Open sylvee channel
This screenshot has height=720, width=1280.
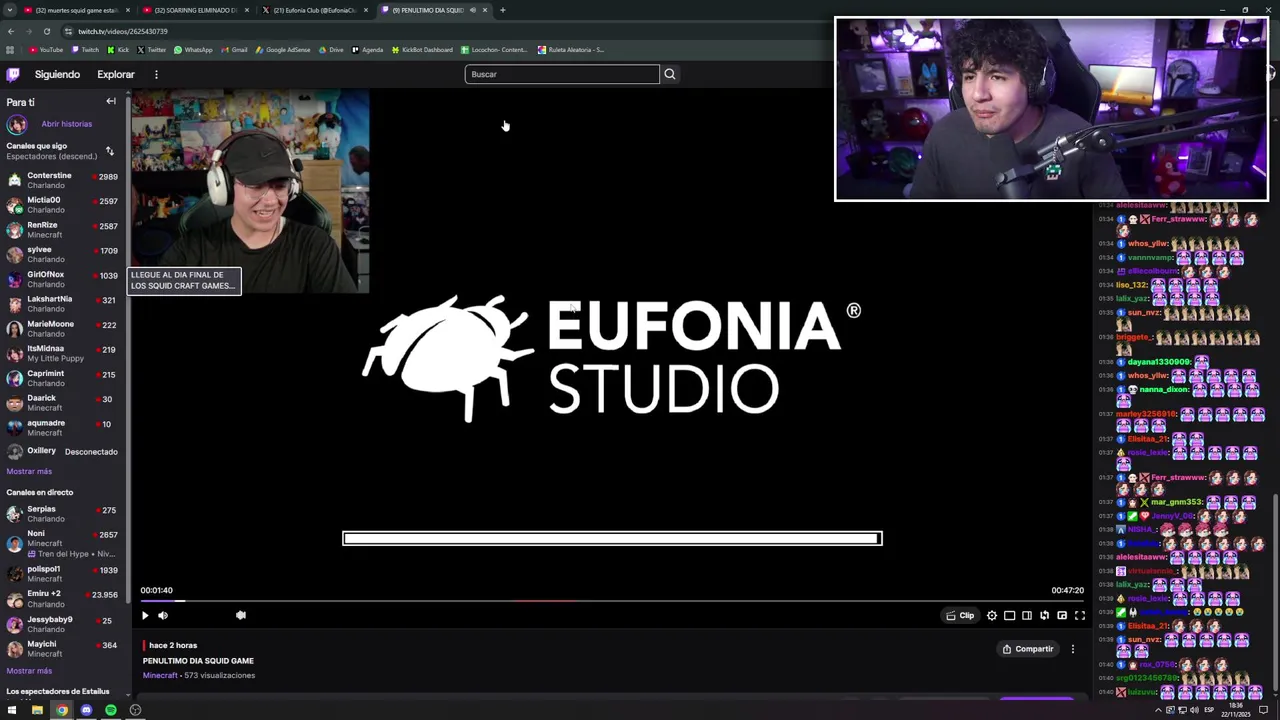(62, 254)
